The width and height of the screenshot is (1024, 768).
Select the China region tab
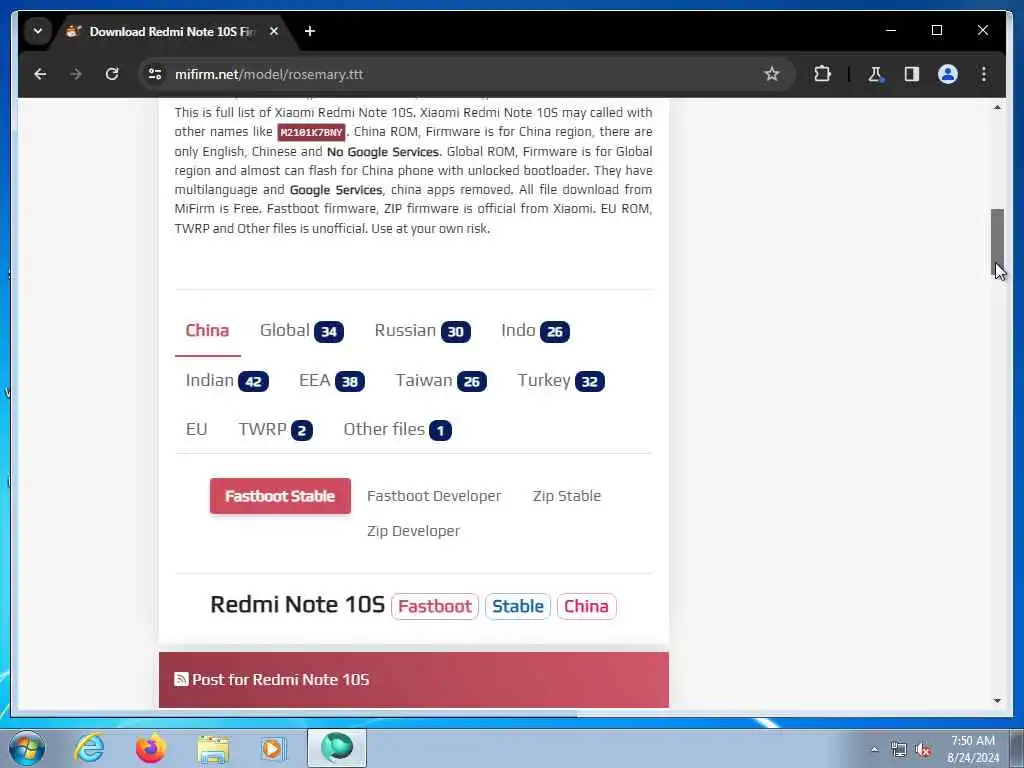(207, 331)
